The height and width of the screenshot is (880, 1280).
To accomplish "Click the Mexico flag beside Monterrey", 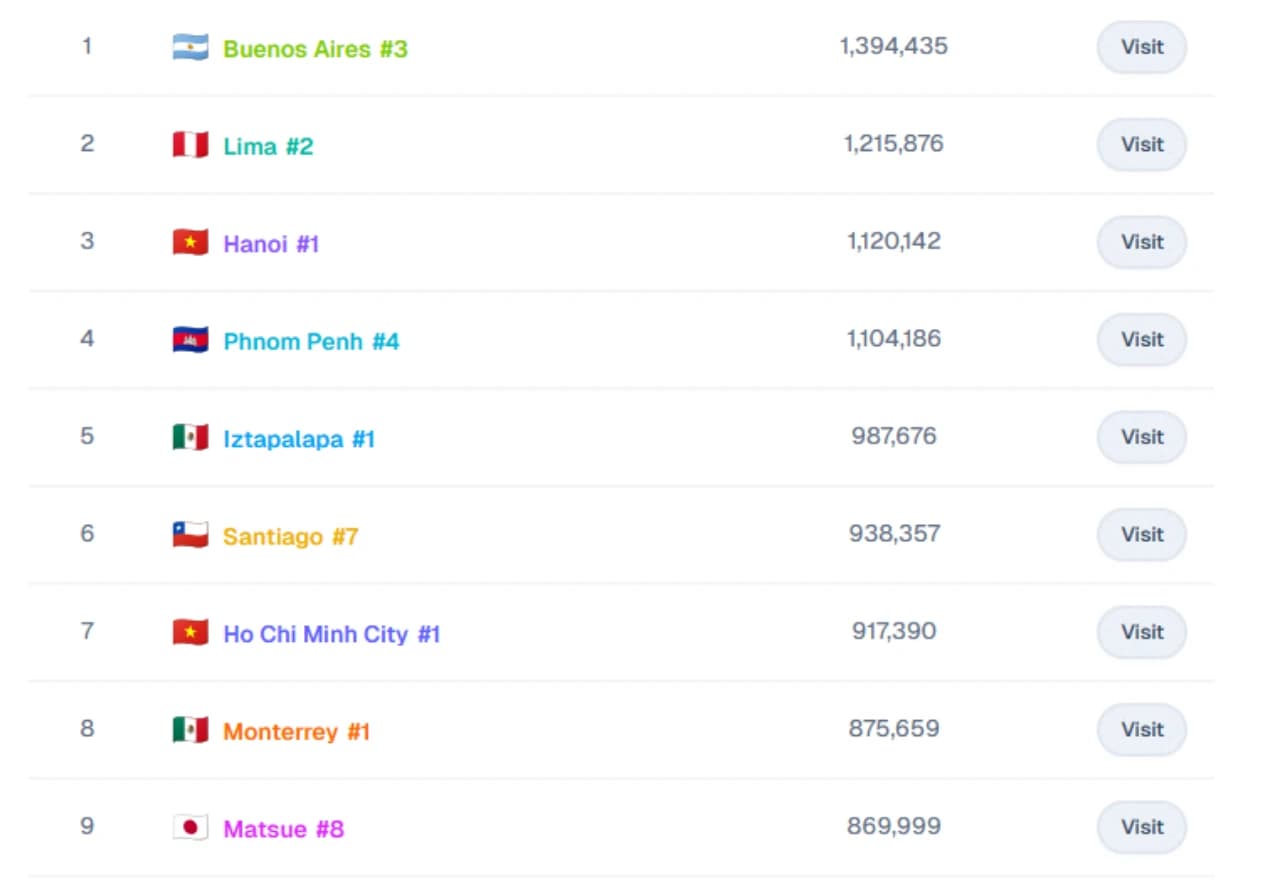I will (190, 730).
